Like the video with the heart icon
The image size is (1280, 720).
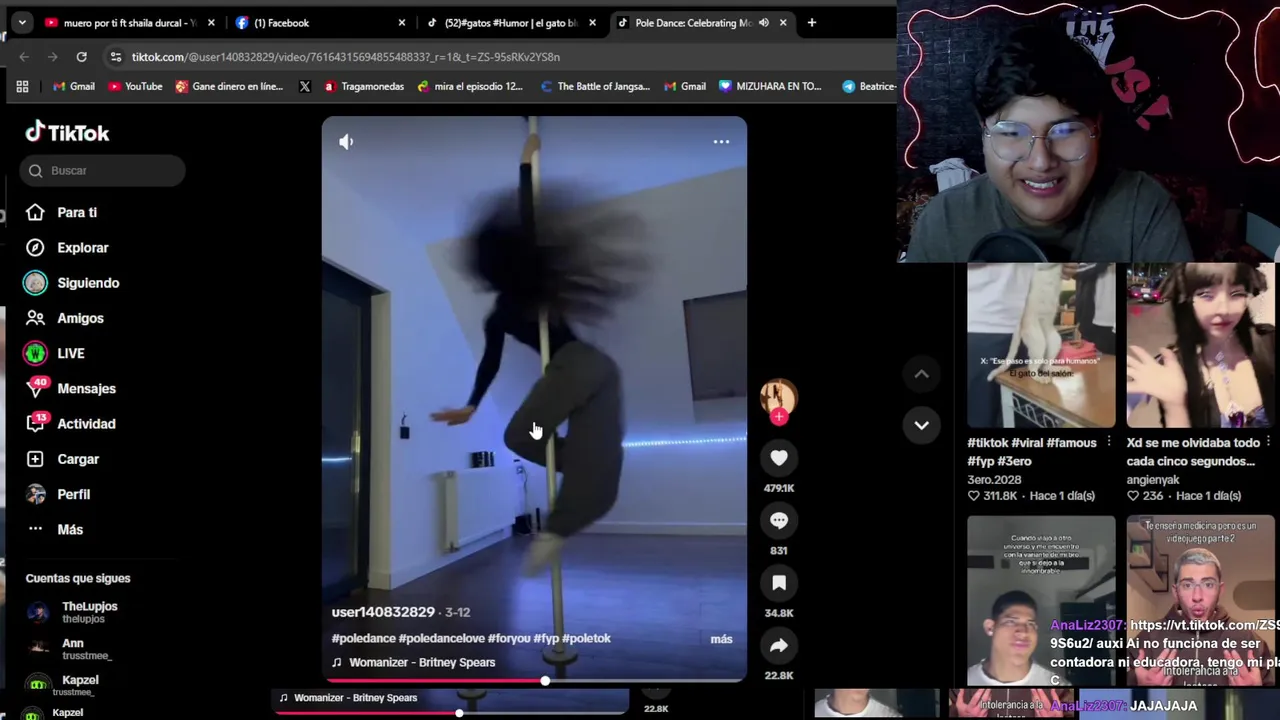click(779, 458)
